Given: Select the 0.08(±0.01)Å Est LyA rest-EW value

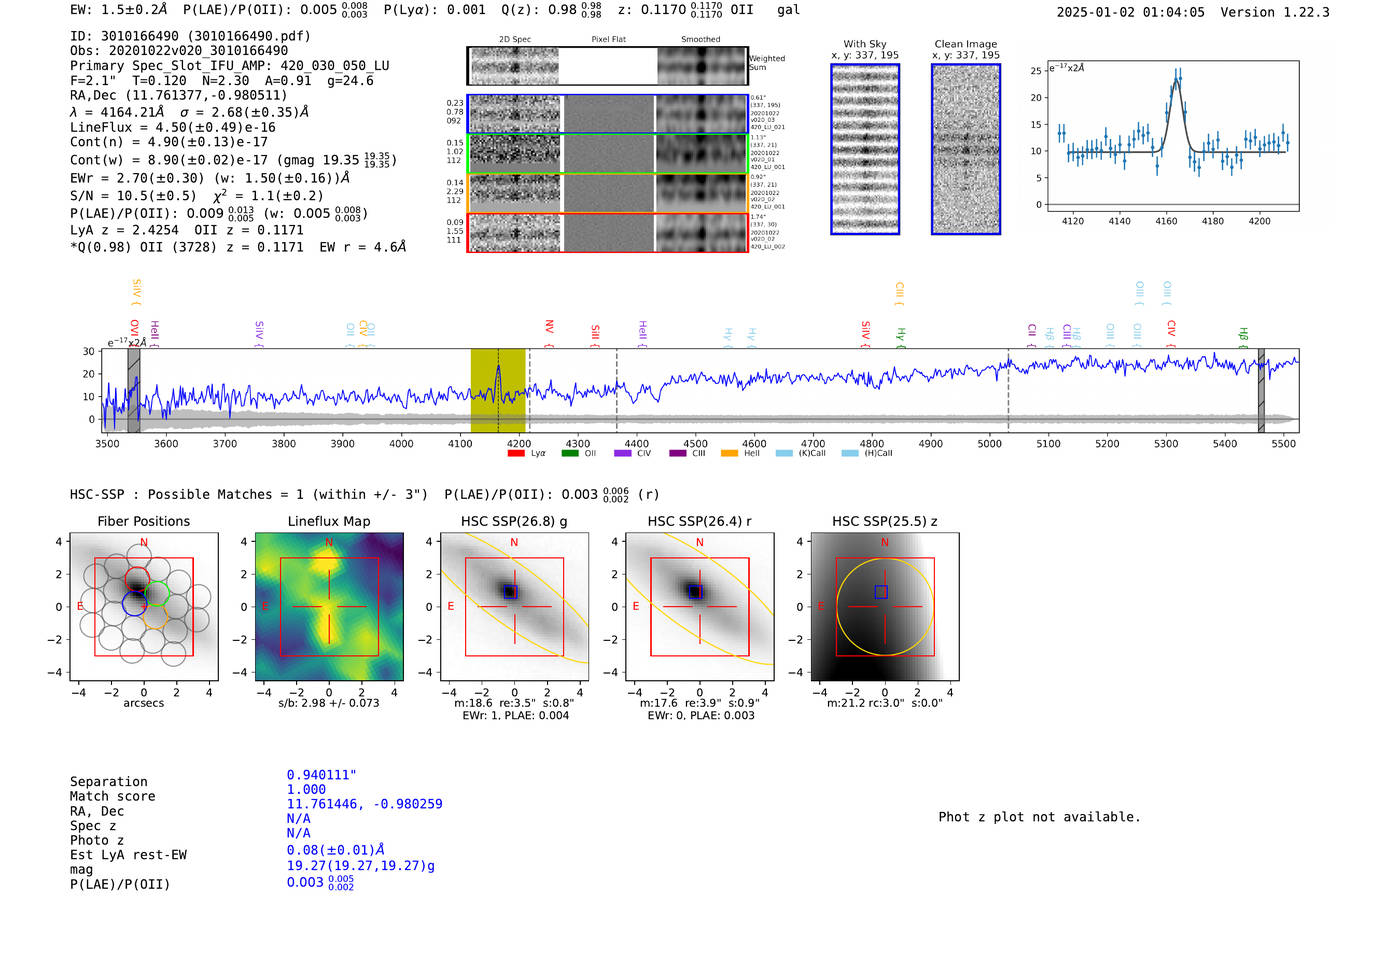Looking at the screenshot, I should tap(336, 850).
